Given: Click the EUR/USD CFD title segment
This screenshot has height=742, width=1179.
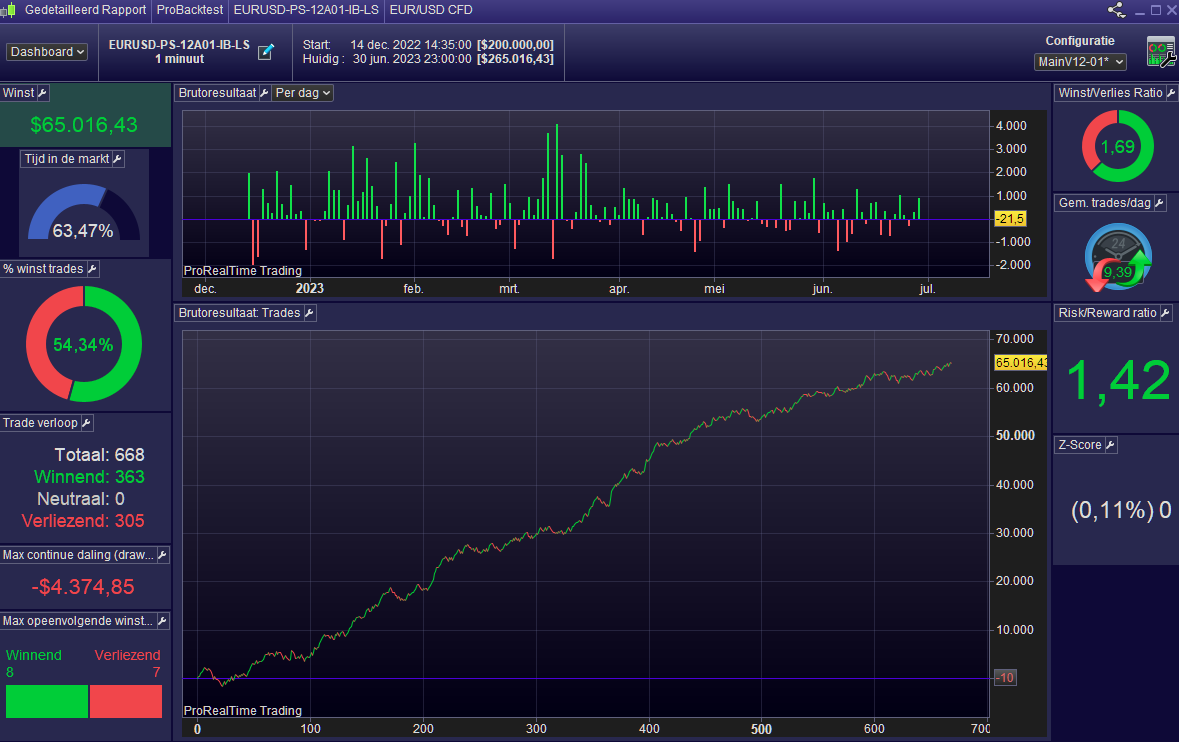Looking at the screenshot, I should [x=431, y=10].
